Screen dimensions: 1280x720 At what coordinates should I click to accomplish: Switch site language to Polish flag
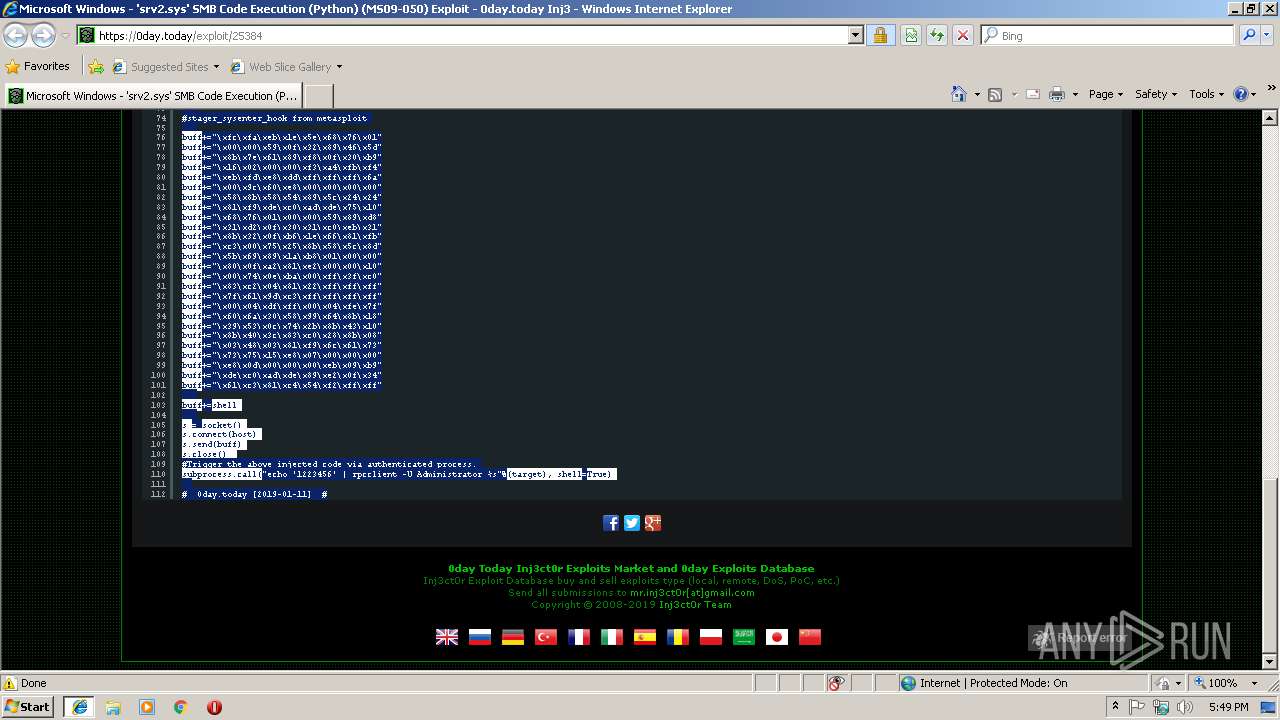pyautogui.click(x=711, y=637)
